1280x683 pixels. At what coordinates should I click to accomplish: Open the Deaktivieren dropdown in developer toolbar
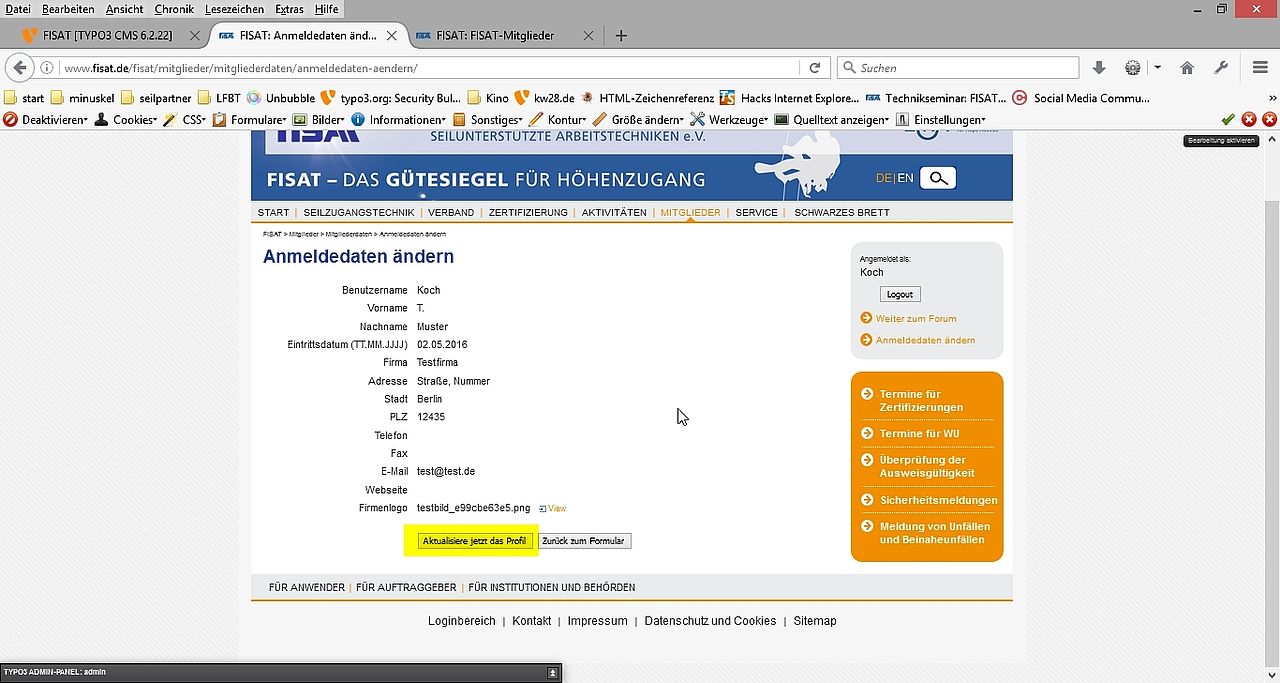click(x=46, y=119)
